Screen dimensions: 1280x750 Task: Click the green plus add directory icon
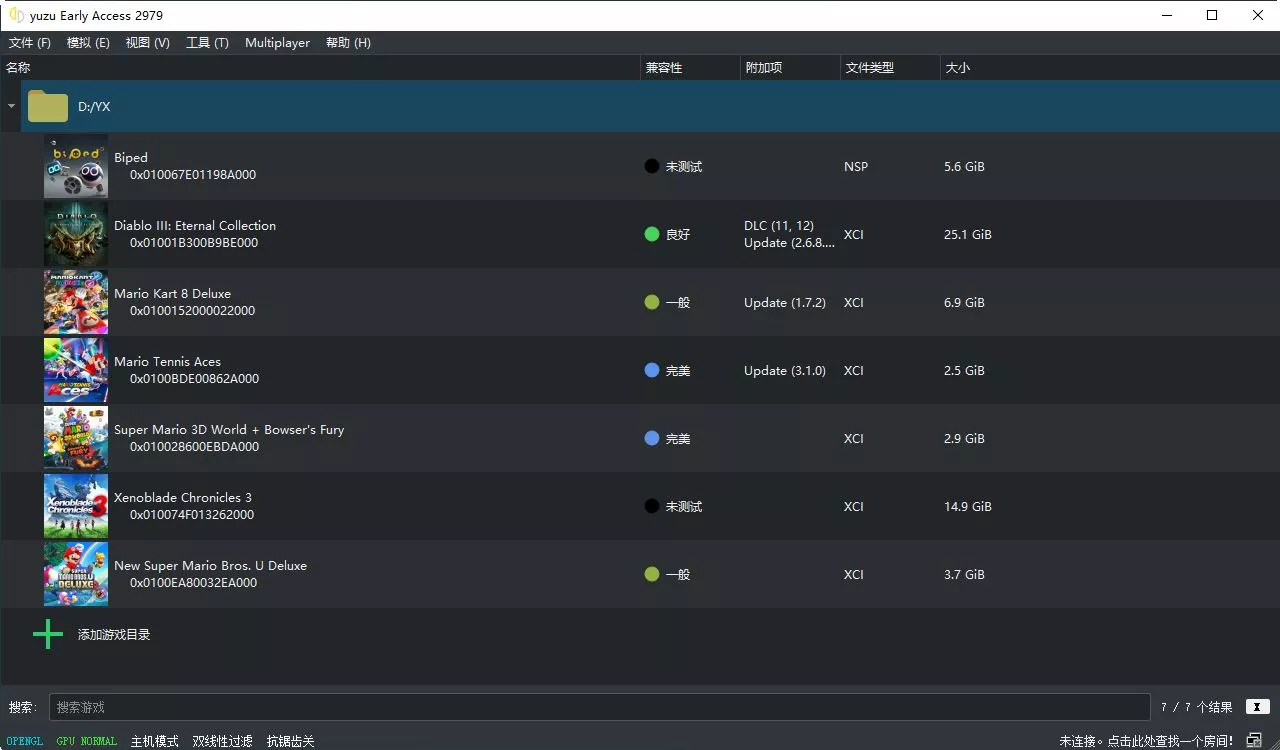click(x=48, y=634)
